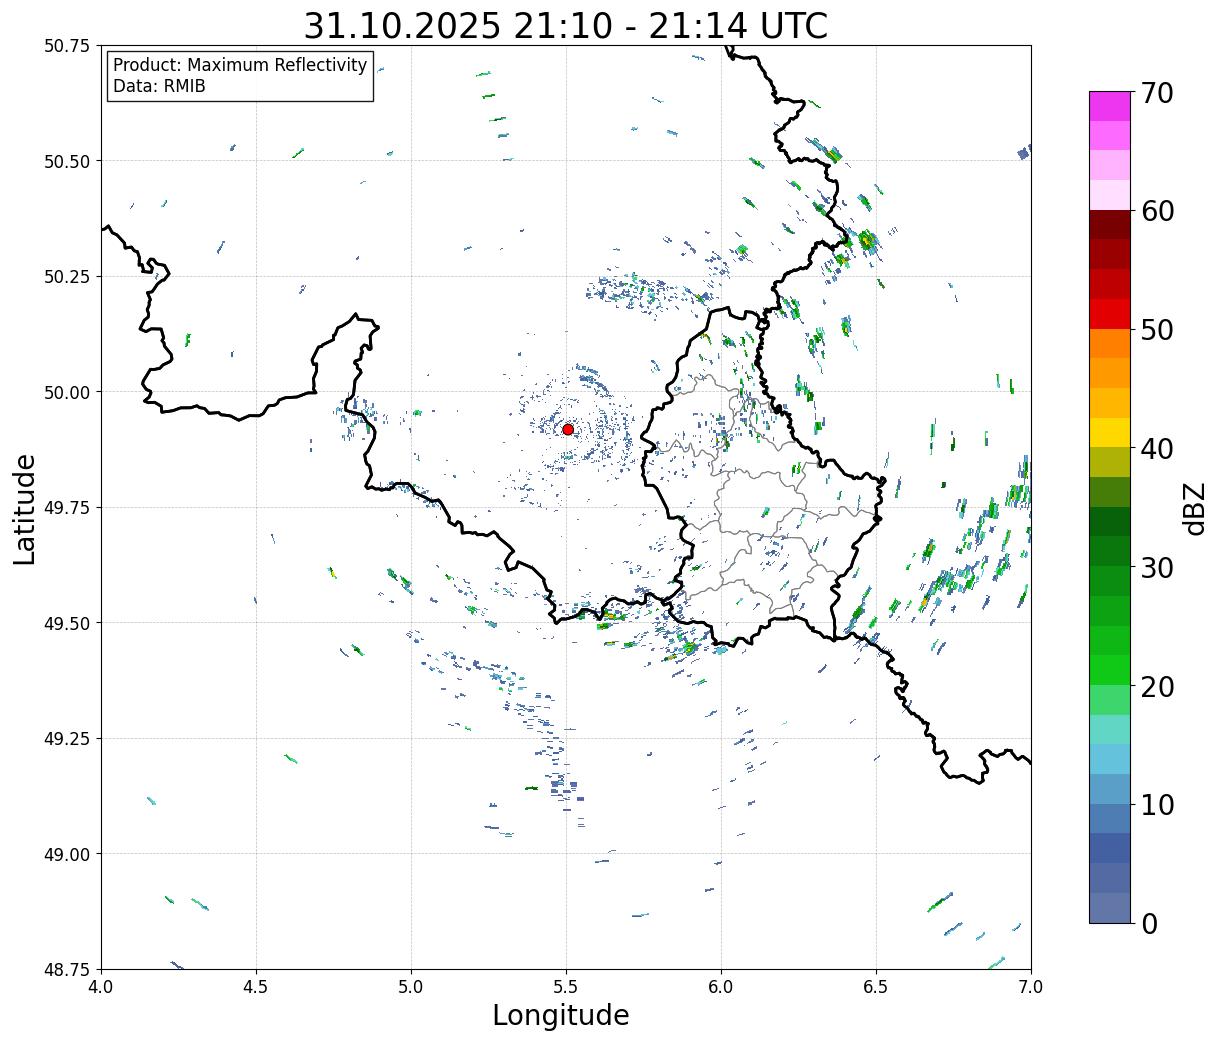This screenshot has width=1219, height=1040.
Task: Pick the orange colorbar segment just below 50
Action: click(1109, 343)
